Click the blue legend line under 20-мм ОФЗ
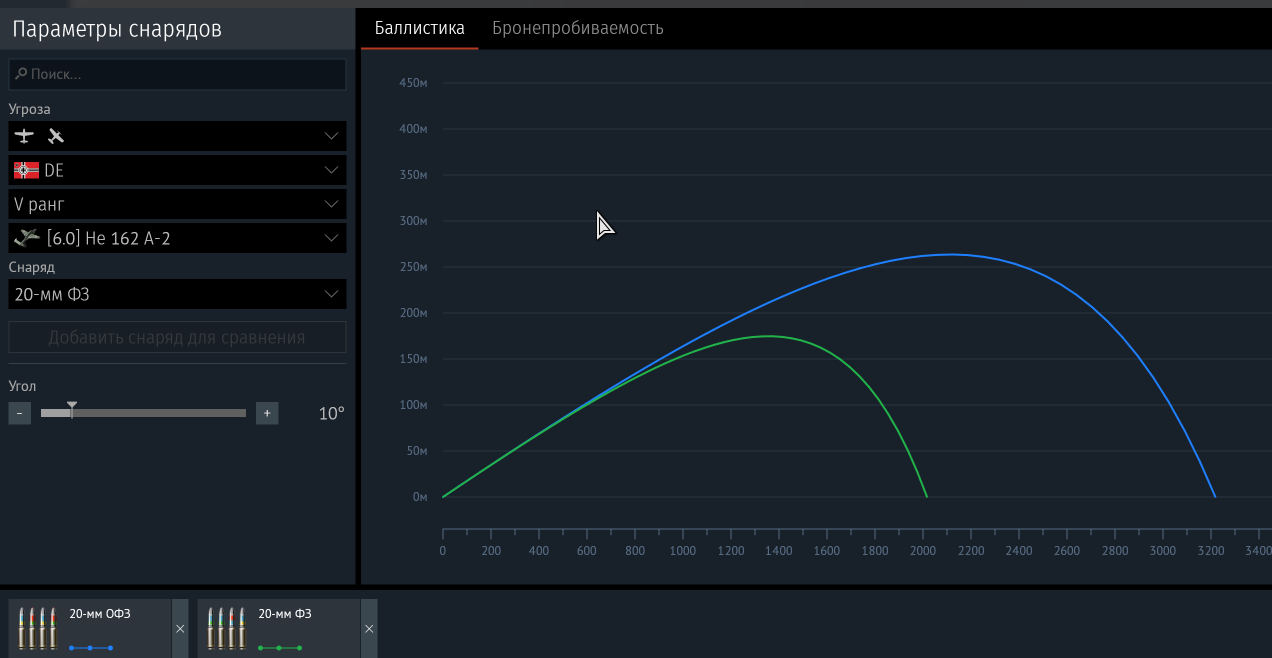The image size is (1272, 658). [91, 648]
